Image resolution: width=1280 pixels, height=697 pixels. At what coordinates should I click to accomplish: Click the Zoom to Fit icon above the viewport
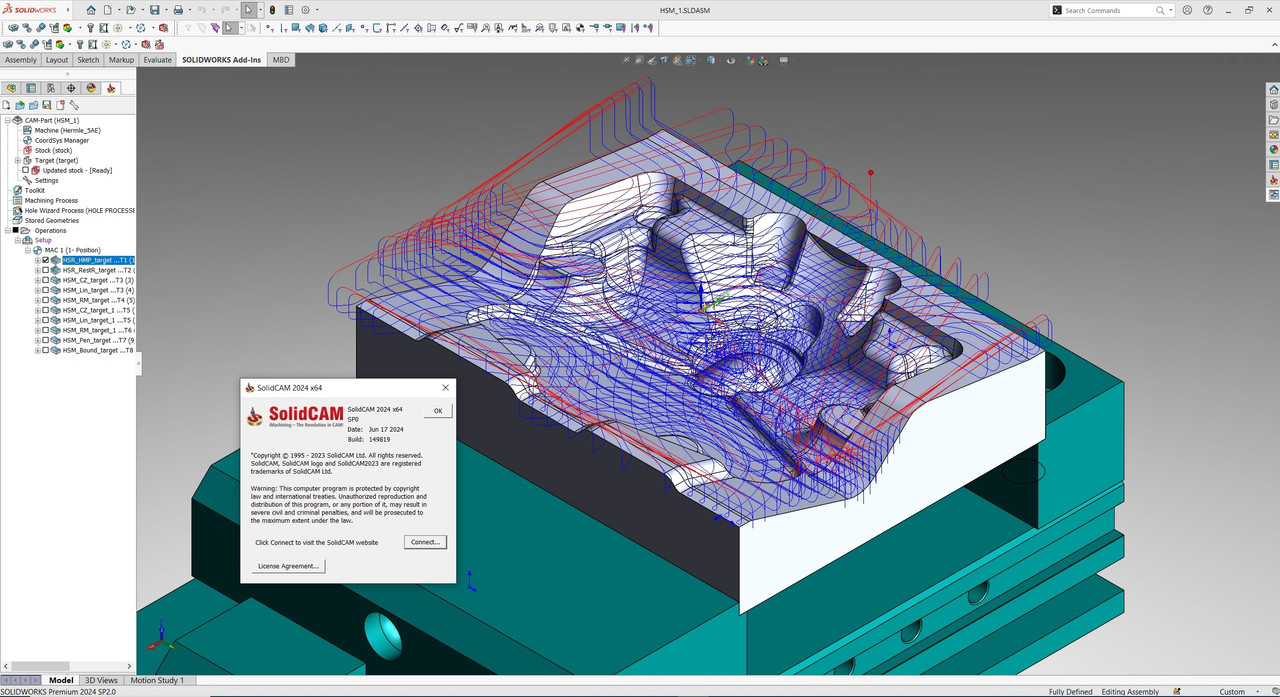click(626, 60)
